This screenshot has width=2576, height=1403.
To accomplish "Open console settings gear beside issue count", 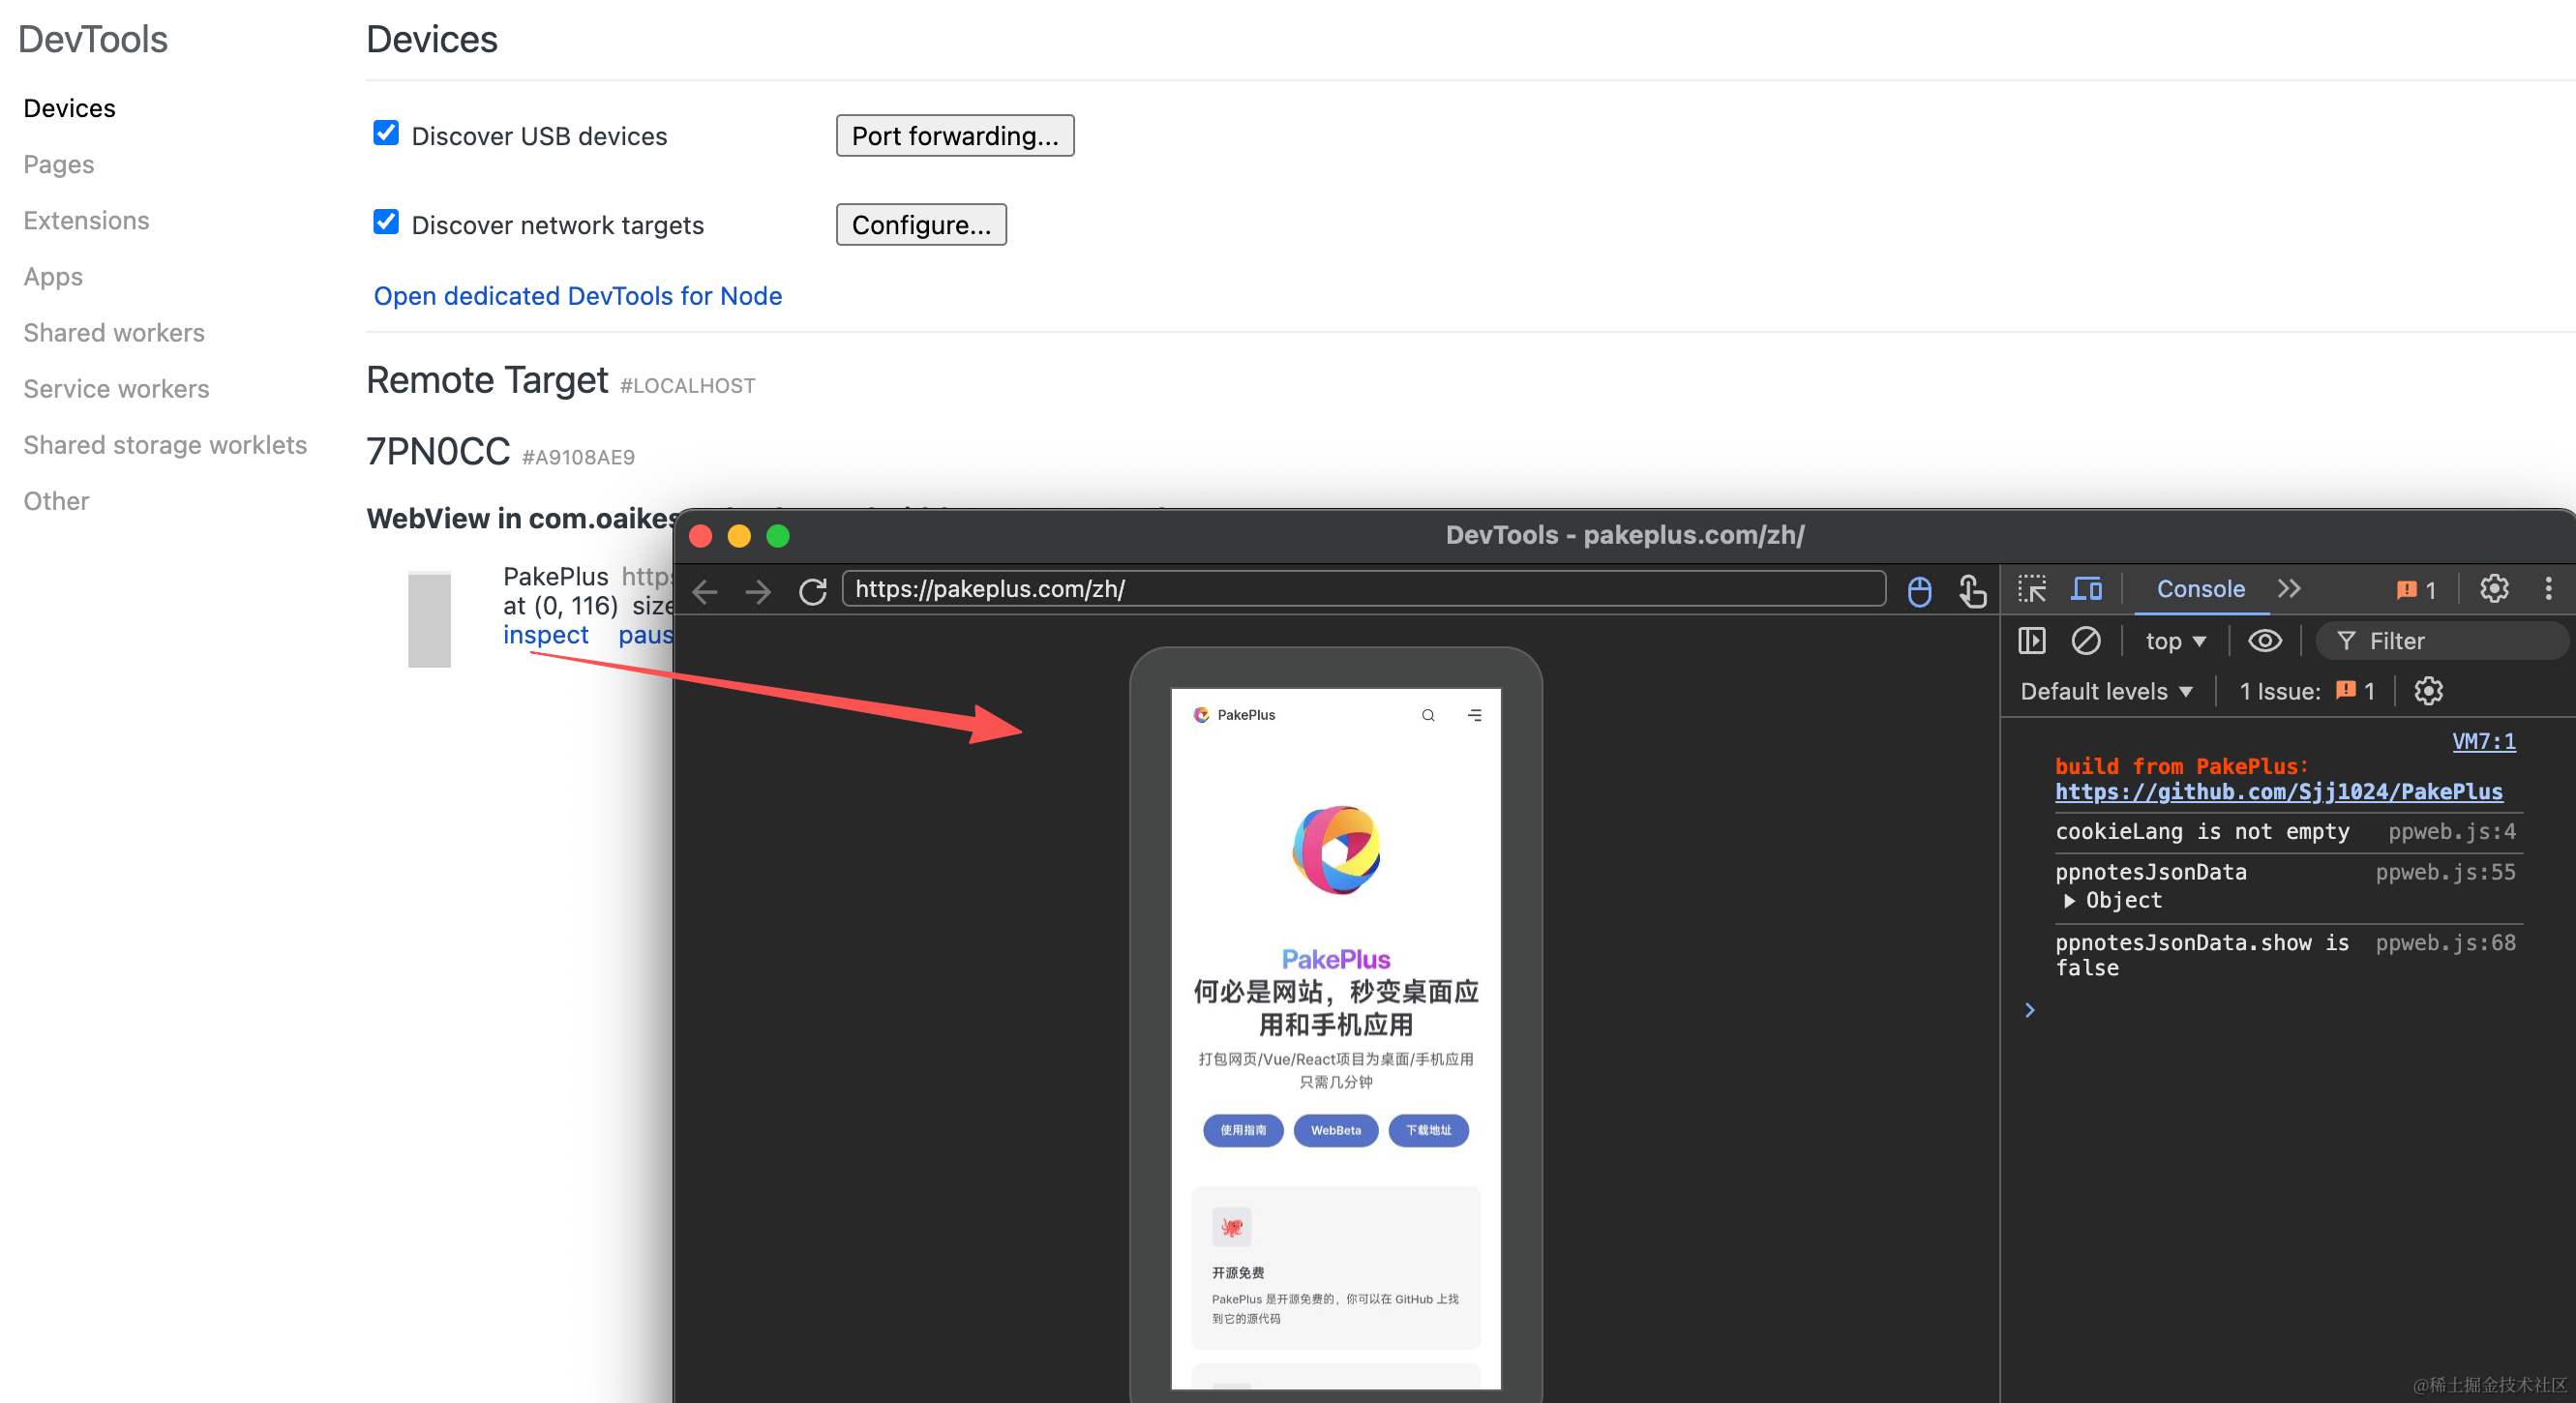I will tap(2428, 691).
